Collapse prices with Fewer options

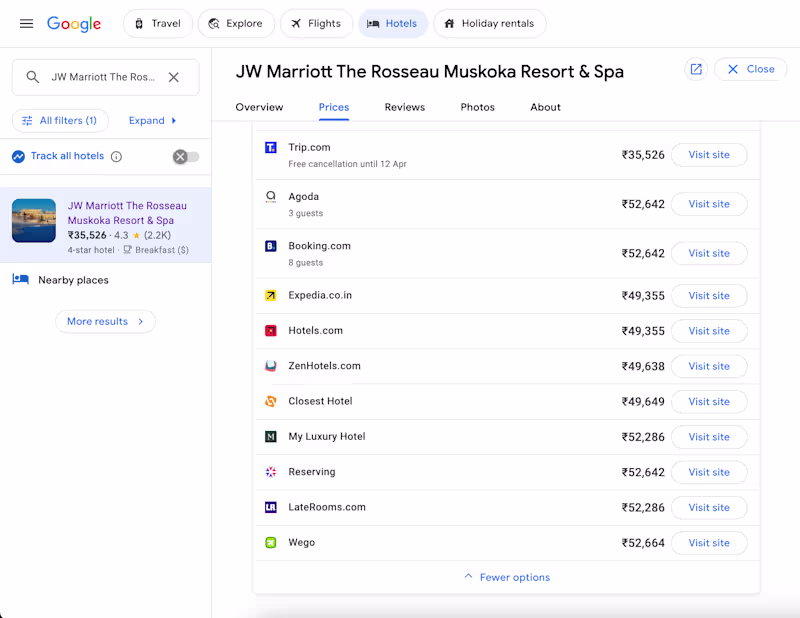(x=506, y=577)
